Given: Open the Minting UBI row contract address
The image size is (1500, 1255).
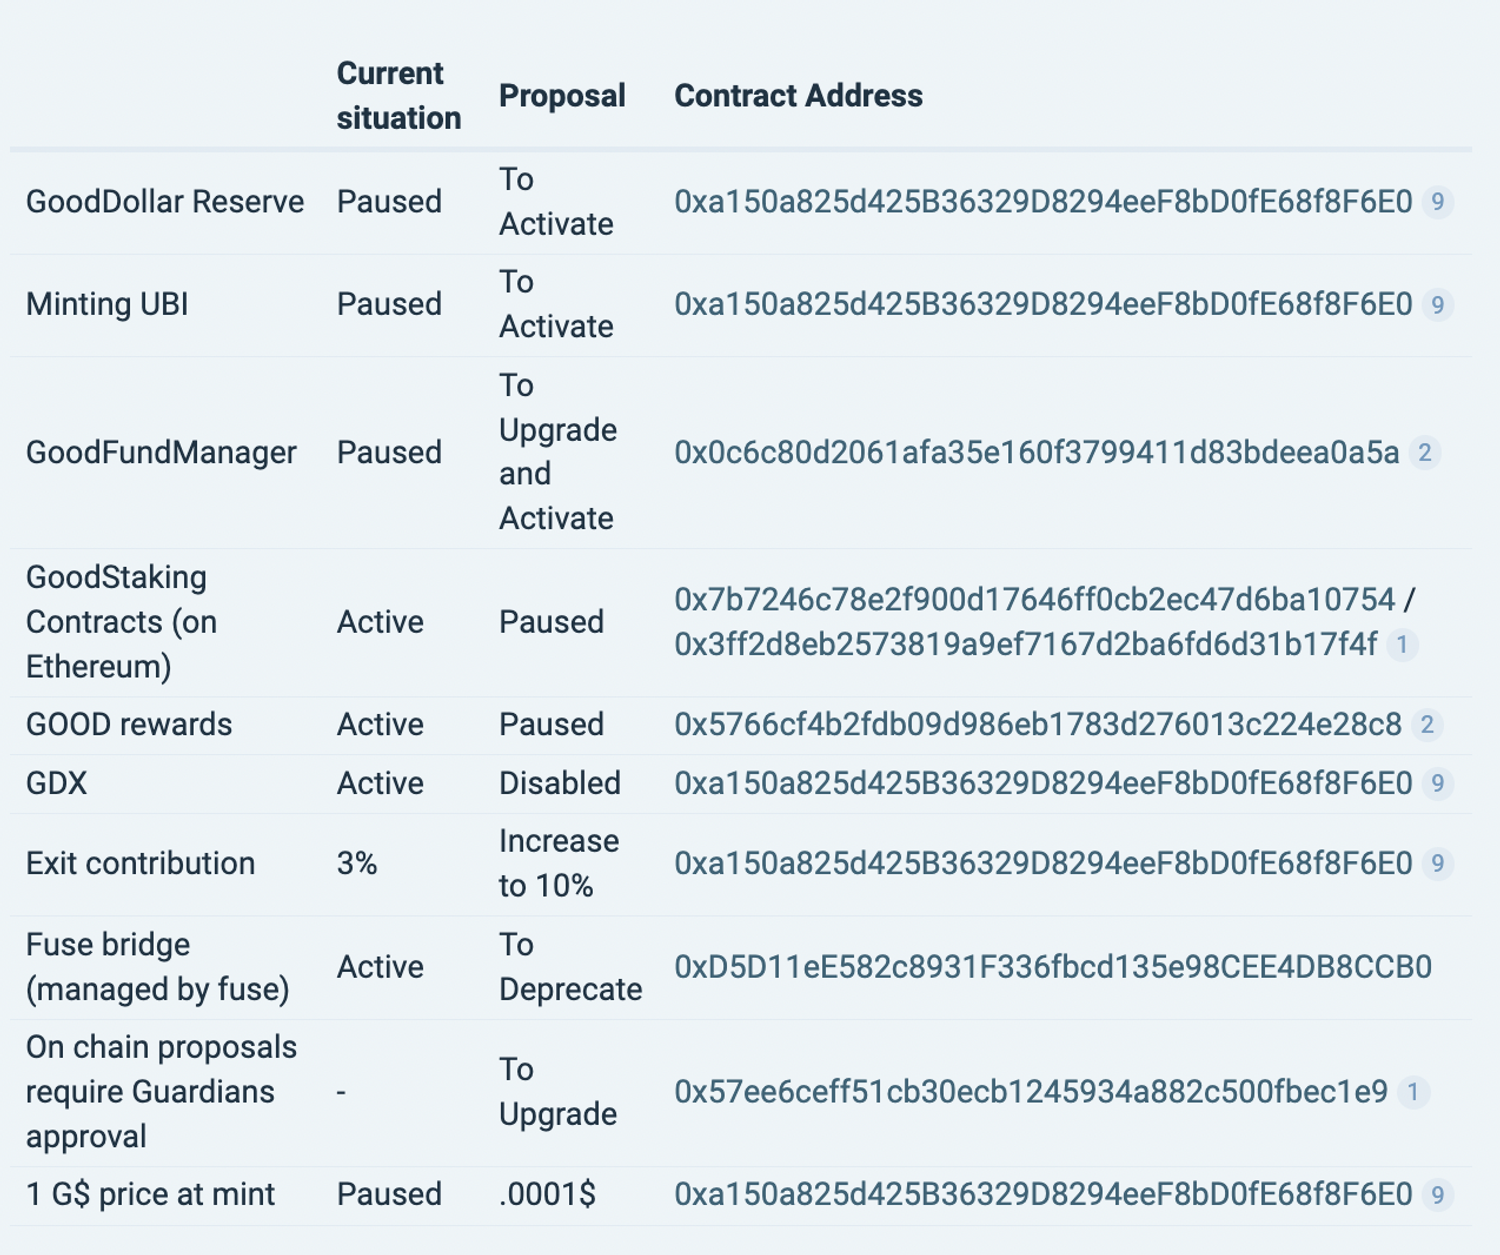Looking at the screenshot, I should tap(1043, 304).
